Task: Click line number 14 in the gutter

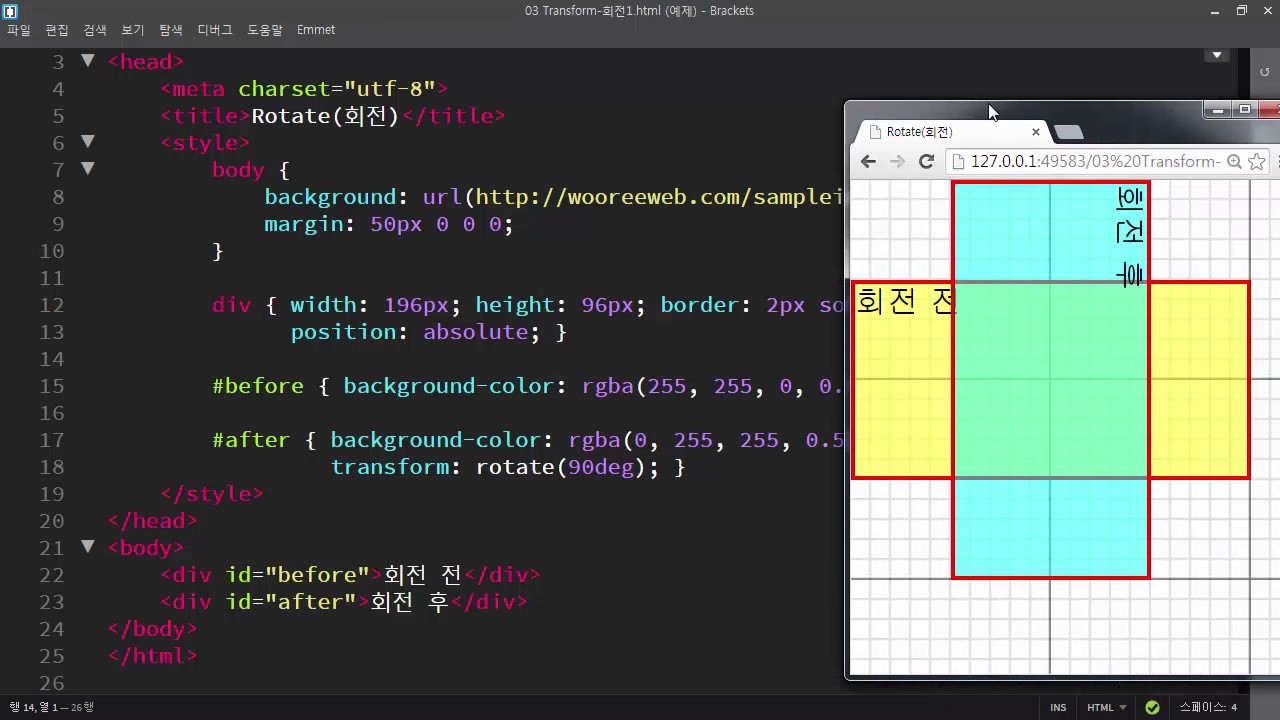Action: (x=52, y=359)
